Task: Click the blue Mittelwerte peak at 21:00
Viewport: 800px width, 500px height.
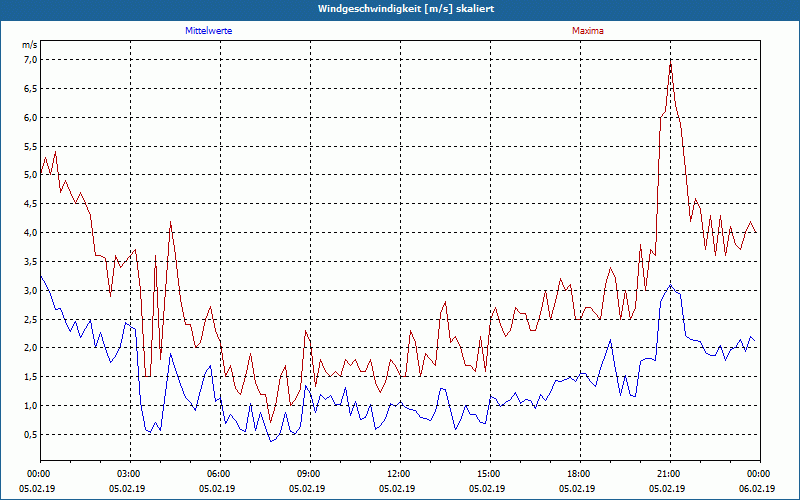Action: tap(670, 285)
